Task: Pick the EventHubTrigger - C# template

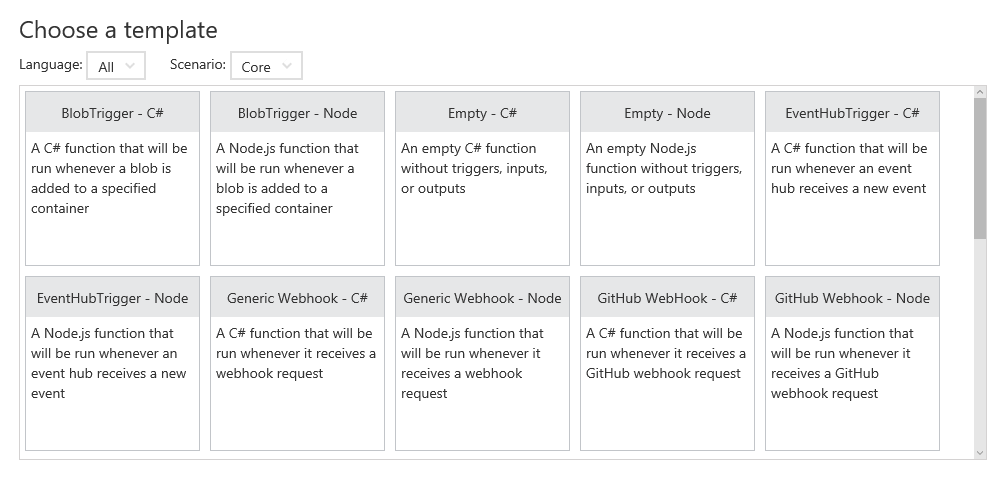Action: [x=852, y=113]
